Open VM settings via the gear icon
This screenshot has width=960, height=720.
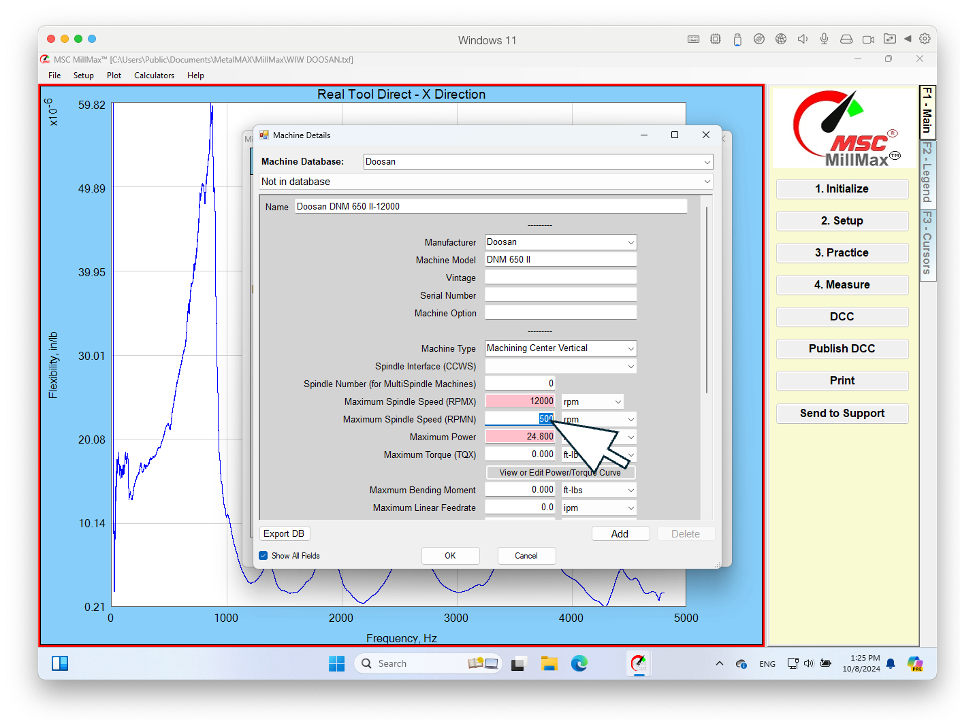pos(924,39)
